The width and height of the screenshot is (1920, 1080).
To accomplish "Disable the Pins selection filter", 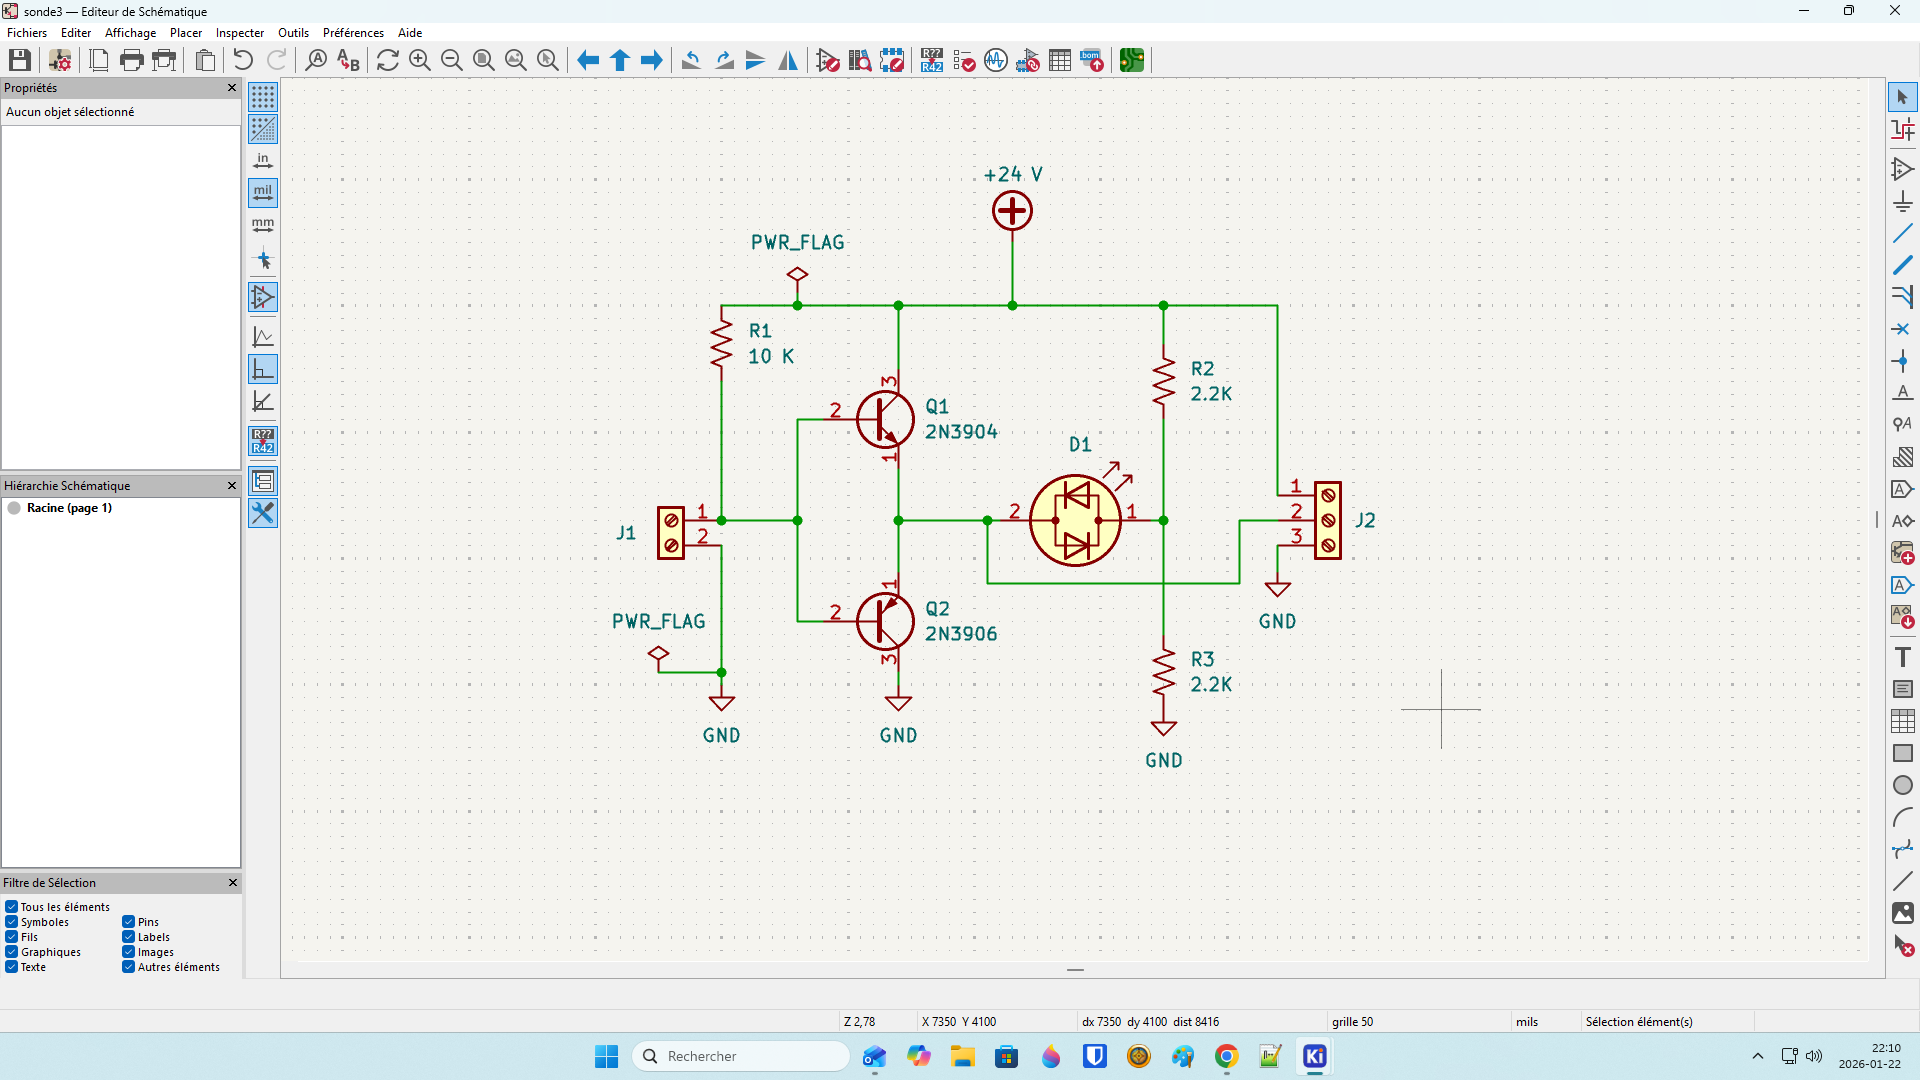I will point(129,922).
